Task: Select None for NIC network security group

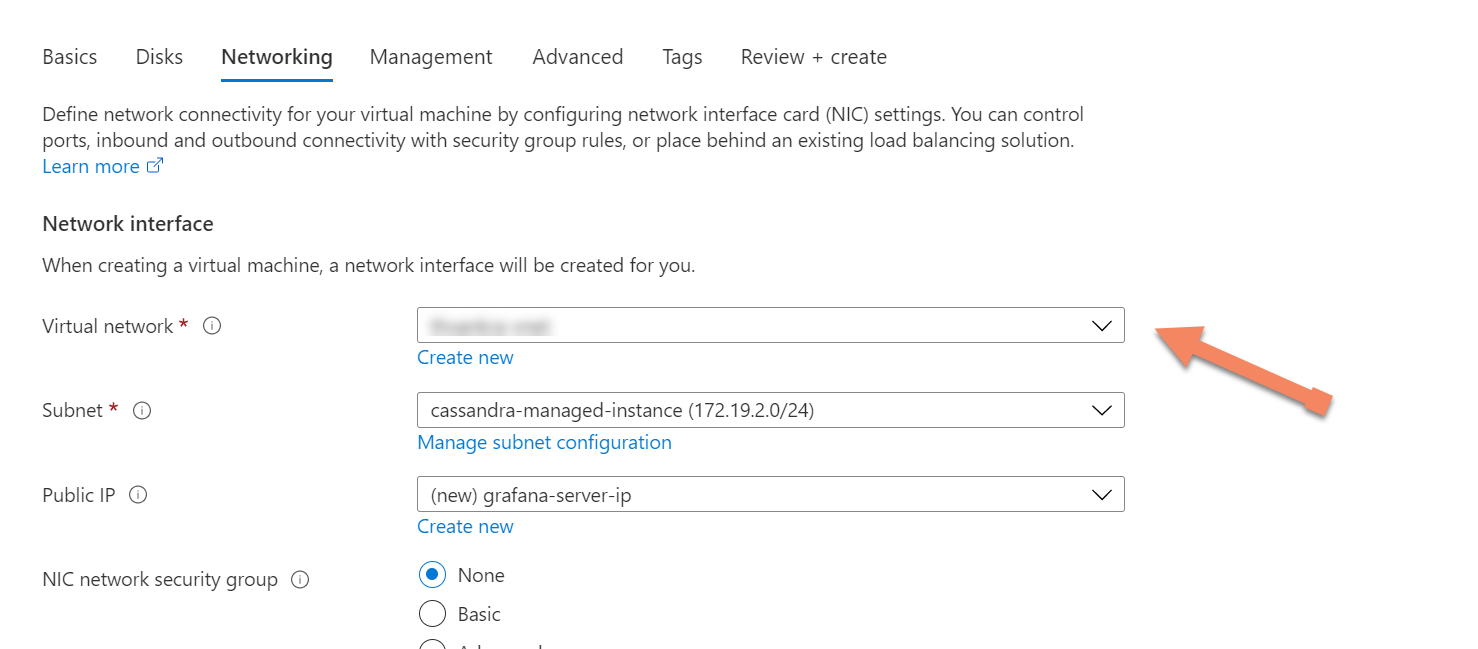Action: [x=432, y=575]
